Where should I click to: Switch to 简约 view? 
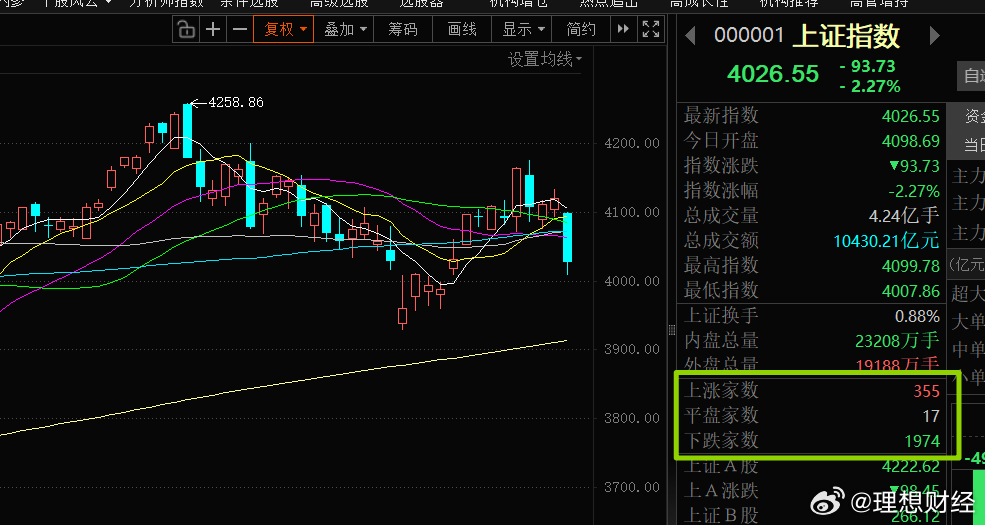tap(581, 29)
